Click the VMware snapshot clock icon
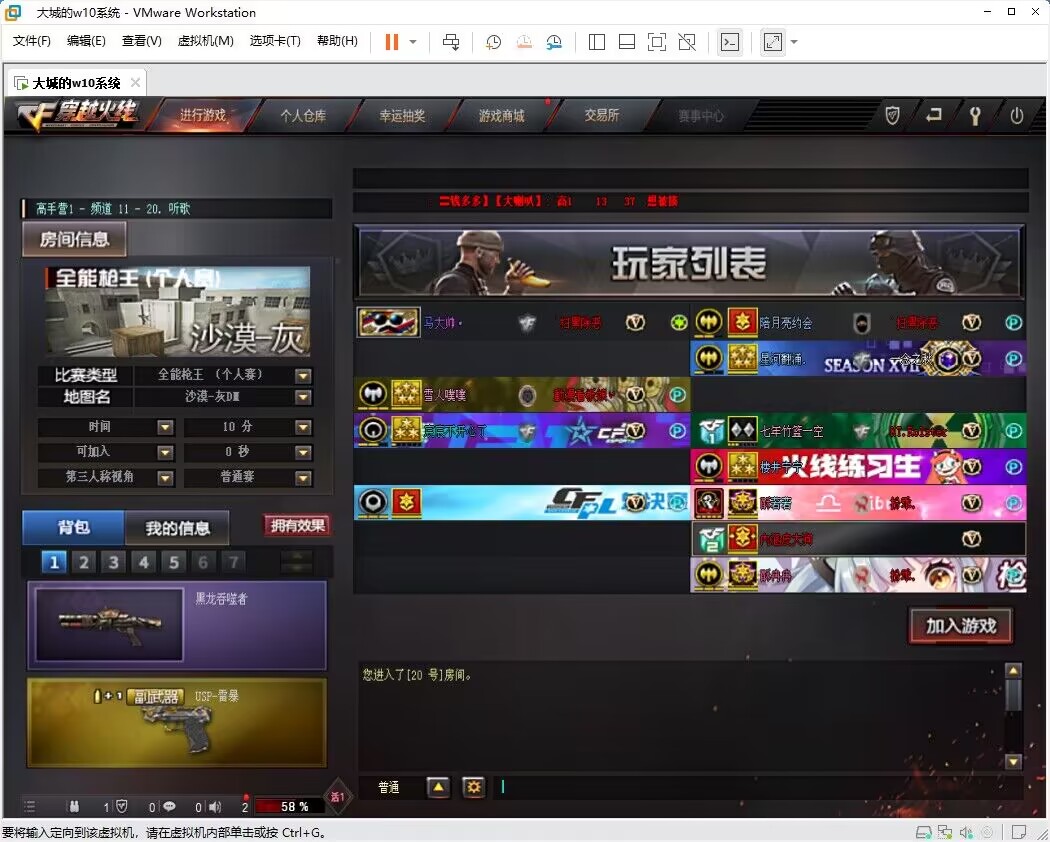This screenshot has height=842, width=1050. (x=493, y=42)
